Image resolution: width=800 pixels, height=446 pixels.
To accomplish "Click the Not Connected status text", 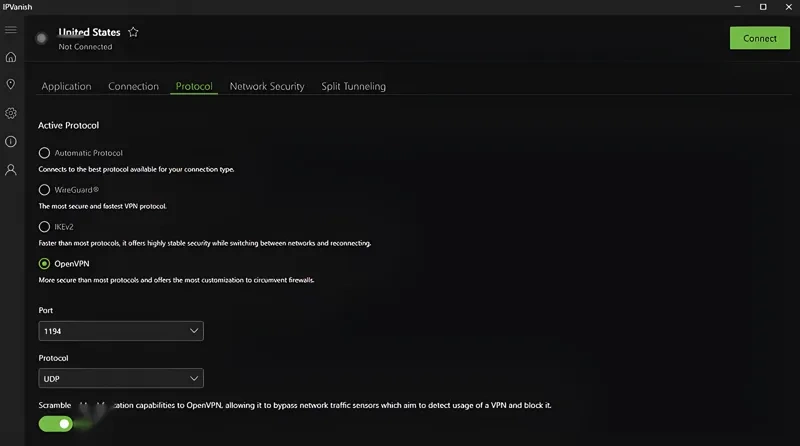I will click(85, 46).
